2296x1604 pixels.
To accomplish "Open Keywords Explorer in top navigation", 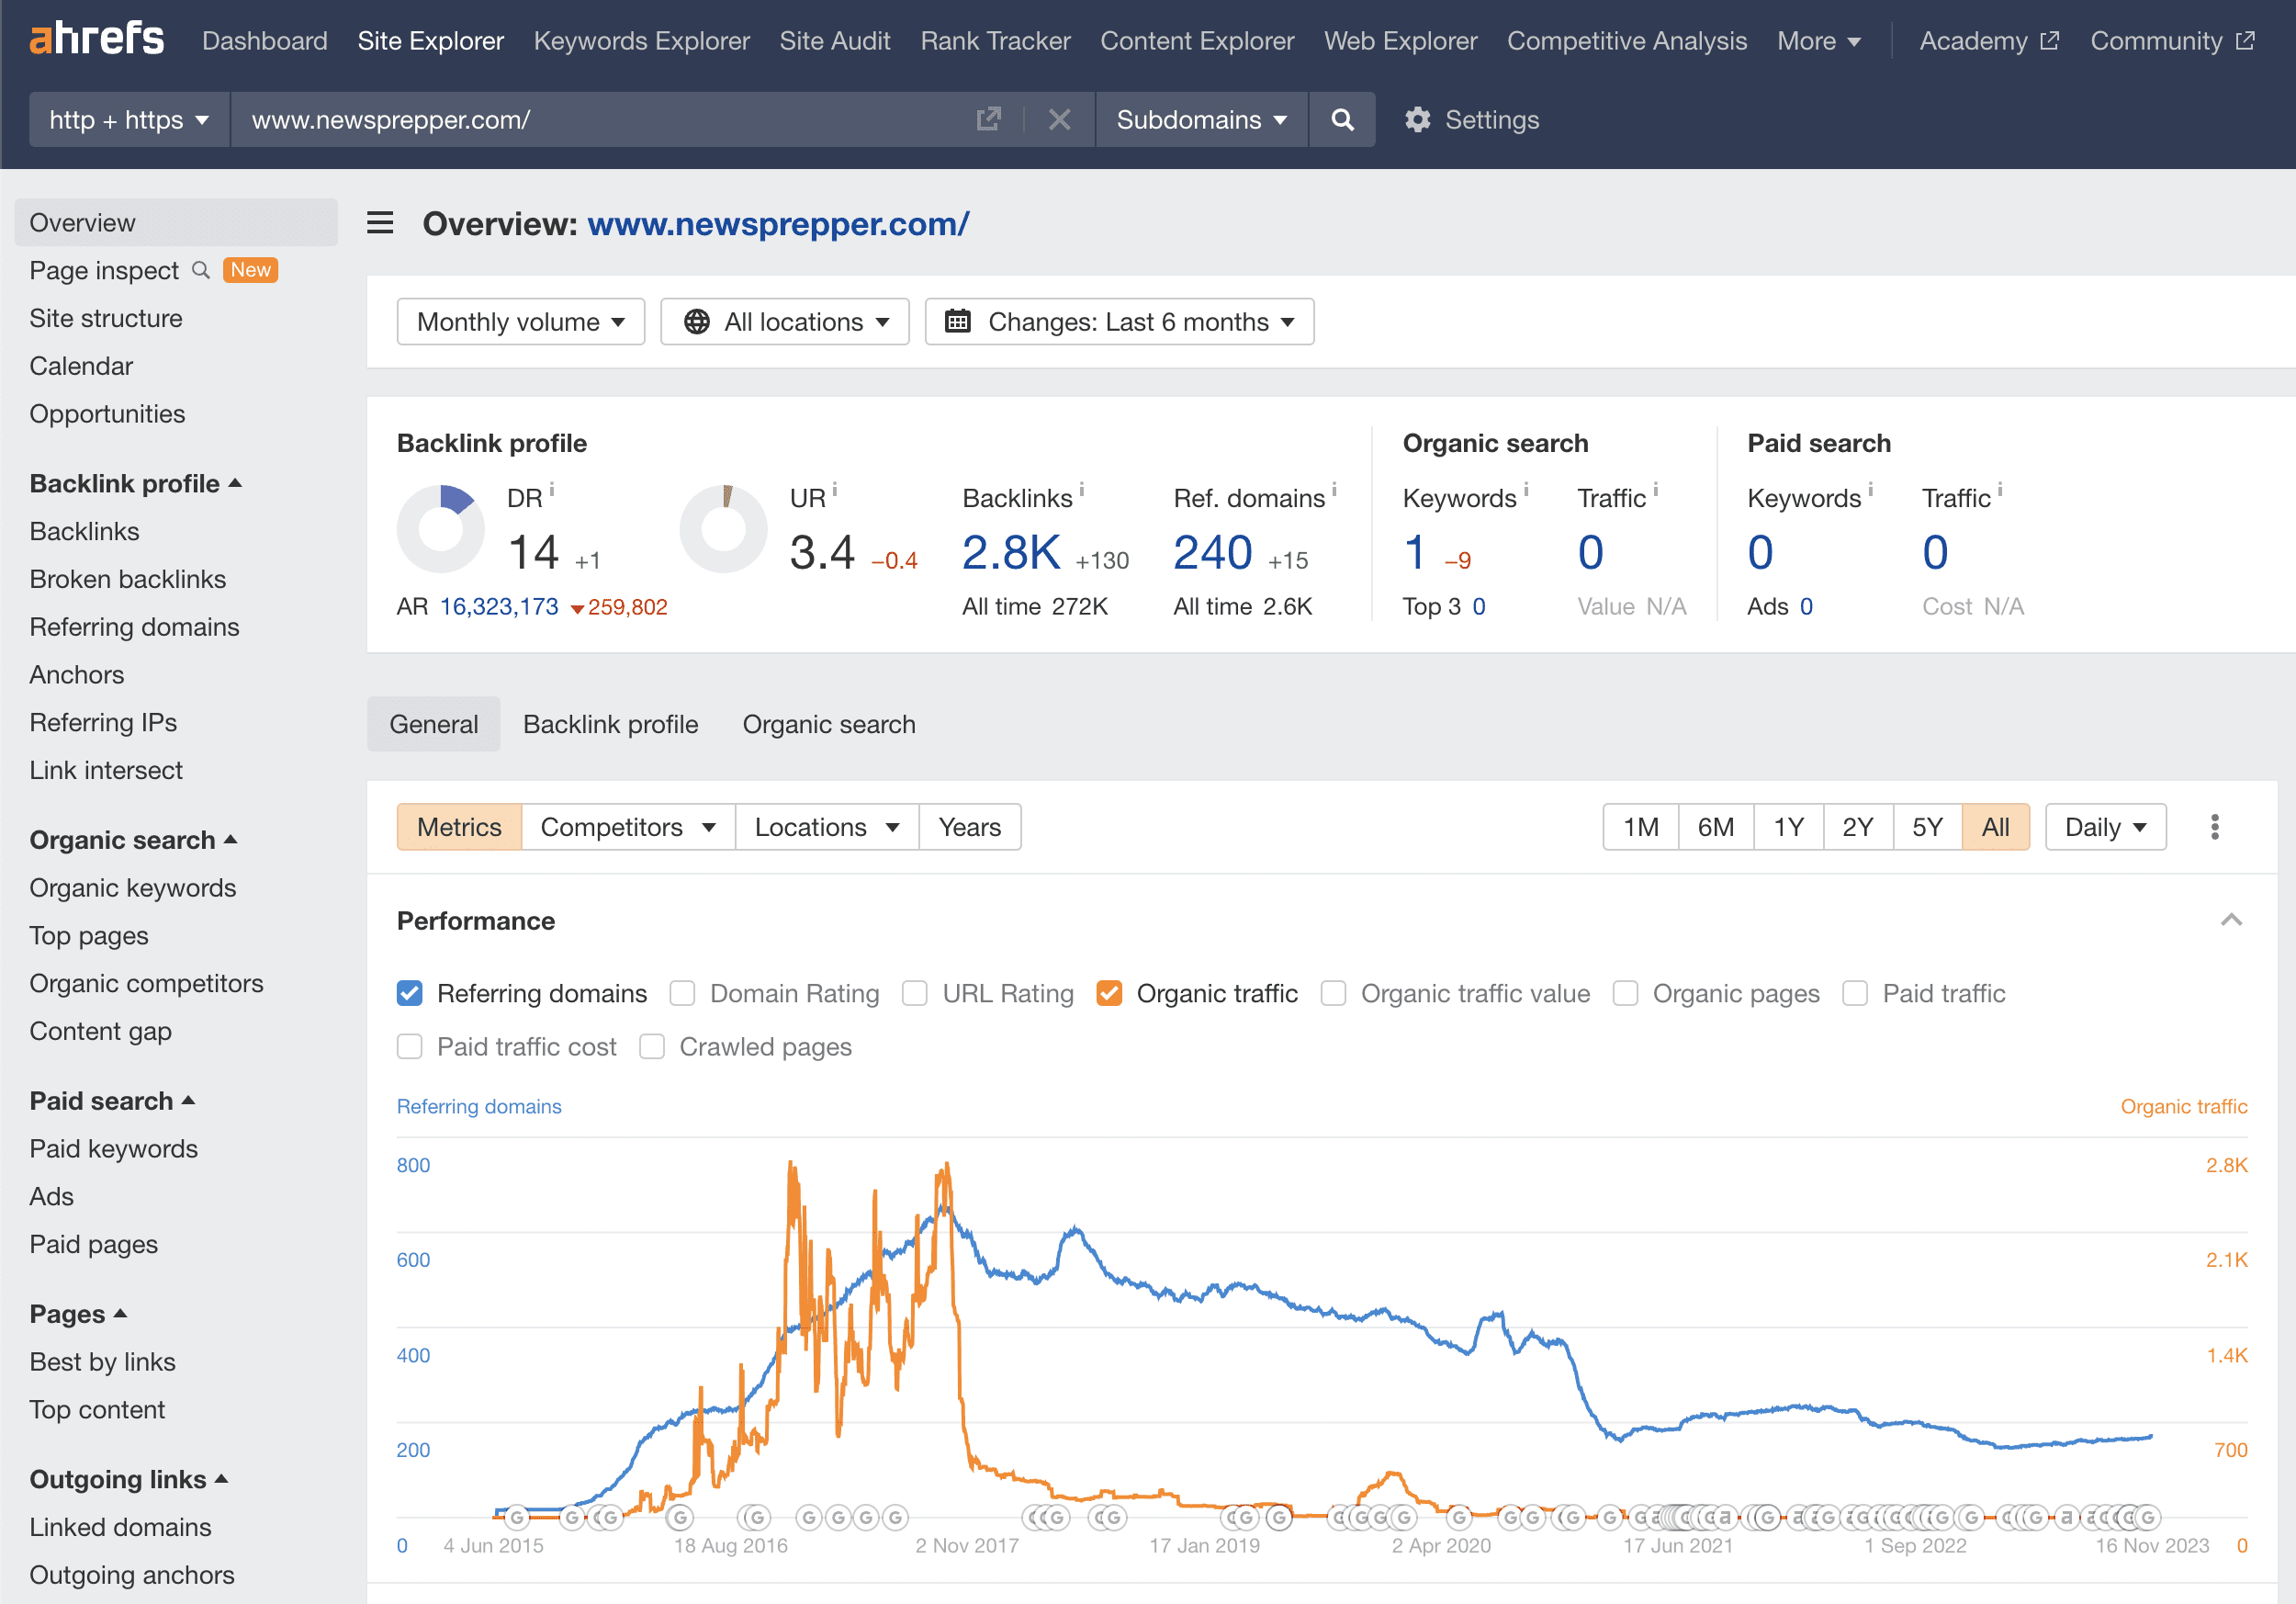I will pyautogui.click(x=641, y=41).
